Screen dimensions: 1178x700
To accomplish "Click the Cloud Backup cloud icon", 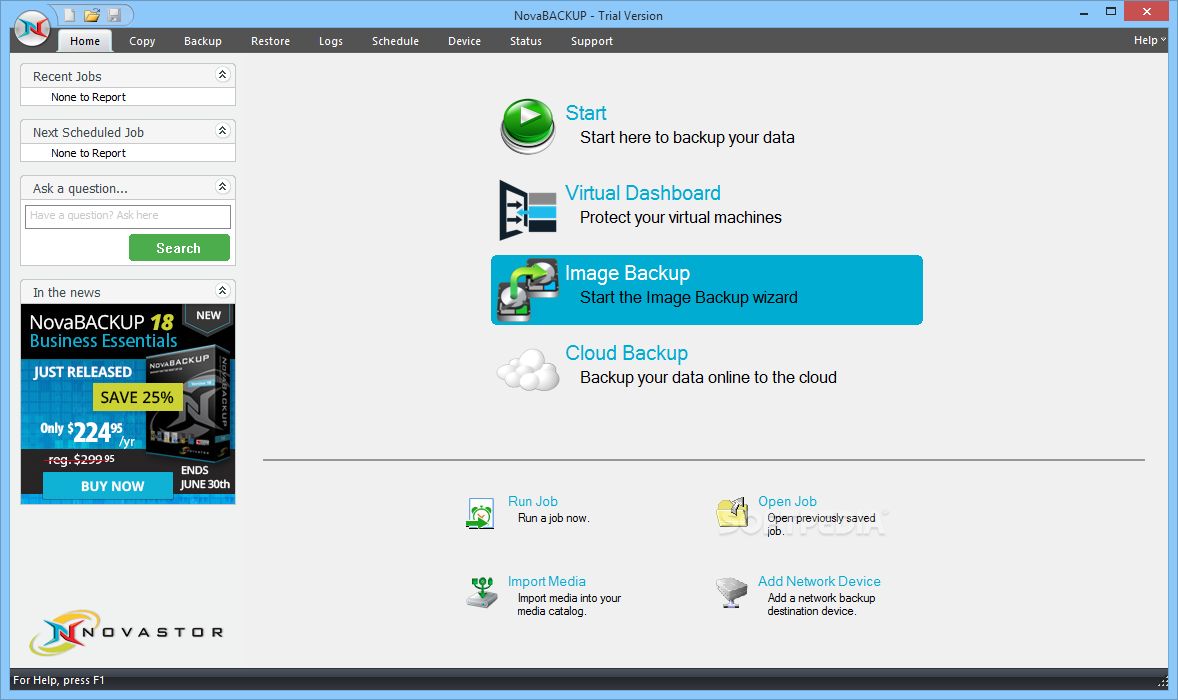I will pos(528,370).
